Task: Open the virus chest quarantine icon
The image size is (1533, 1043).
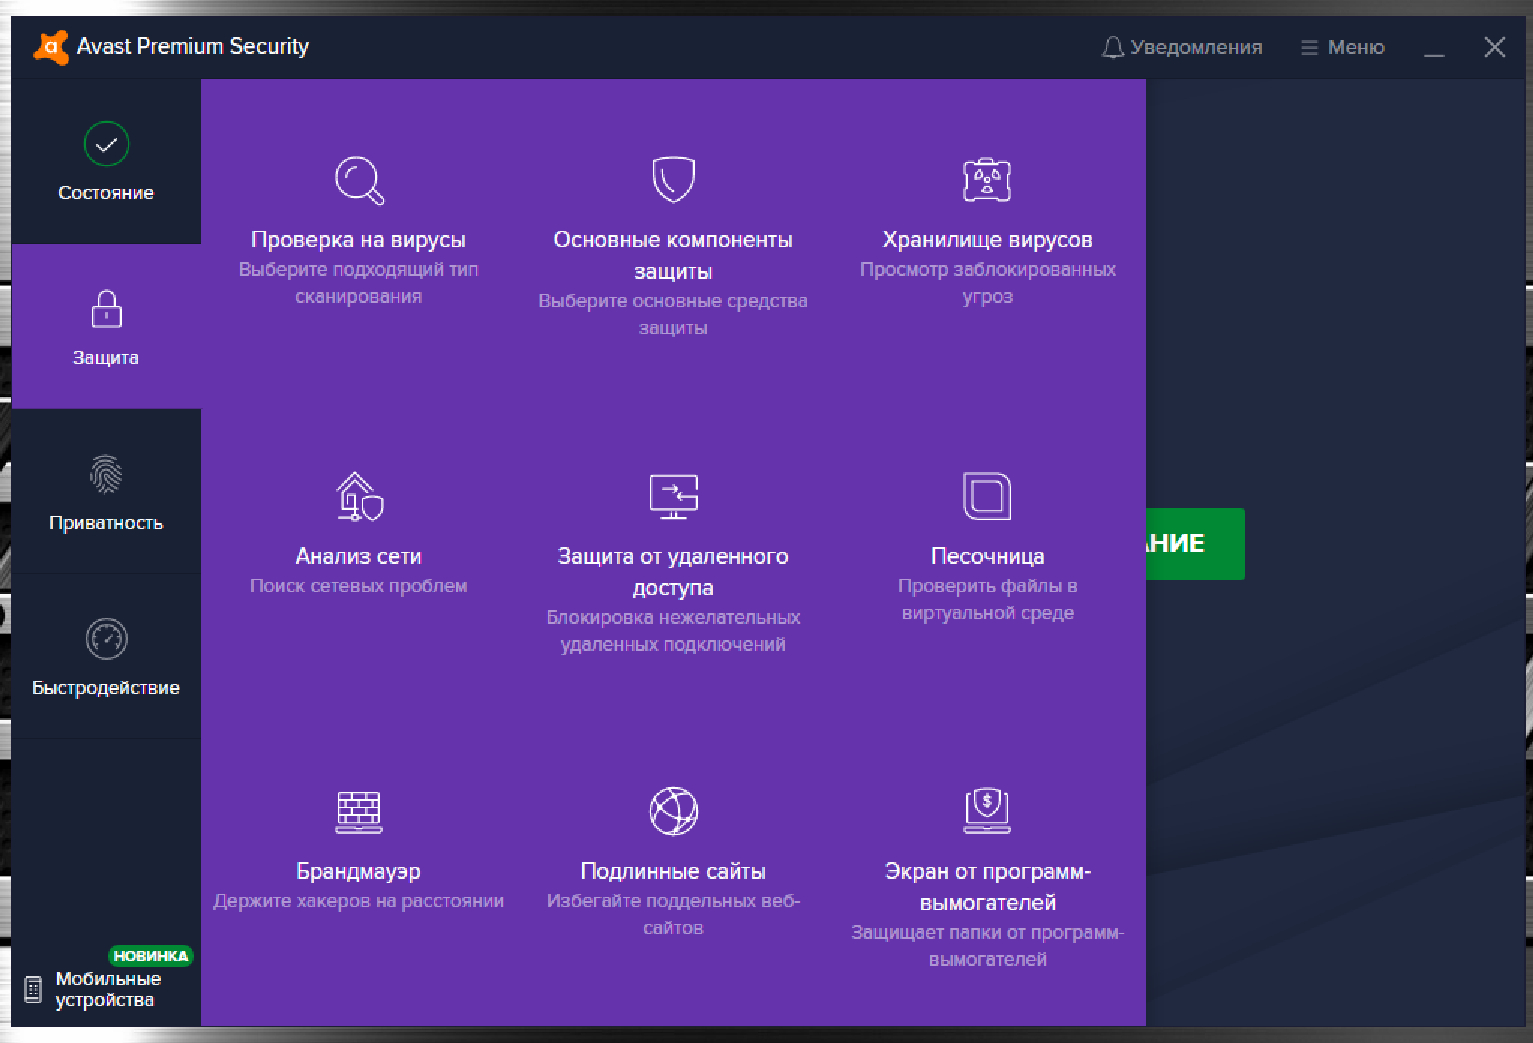Action: click(987, 180)
